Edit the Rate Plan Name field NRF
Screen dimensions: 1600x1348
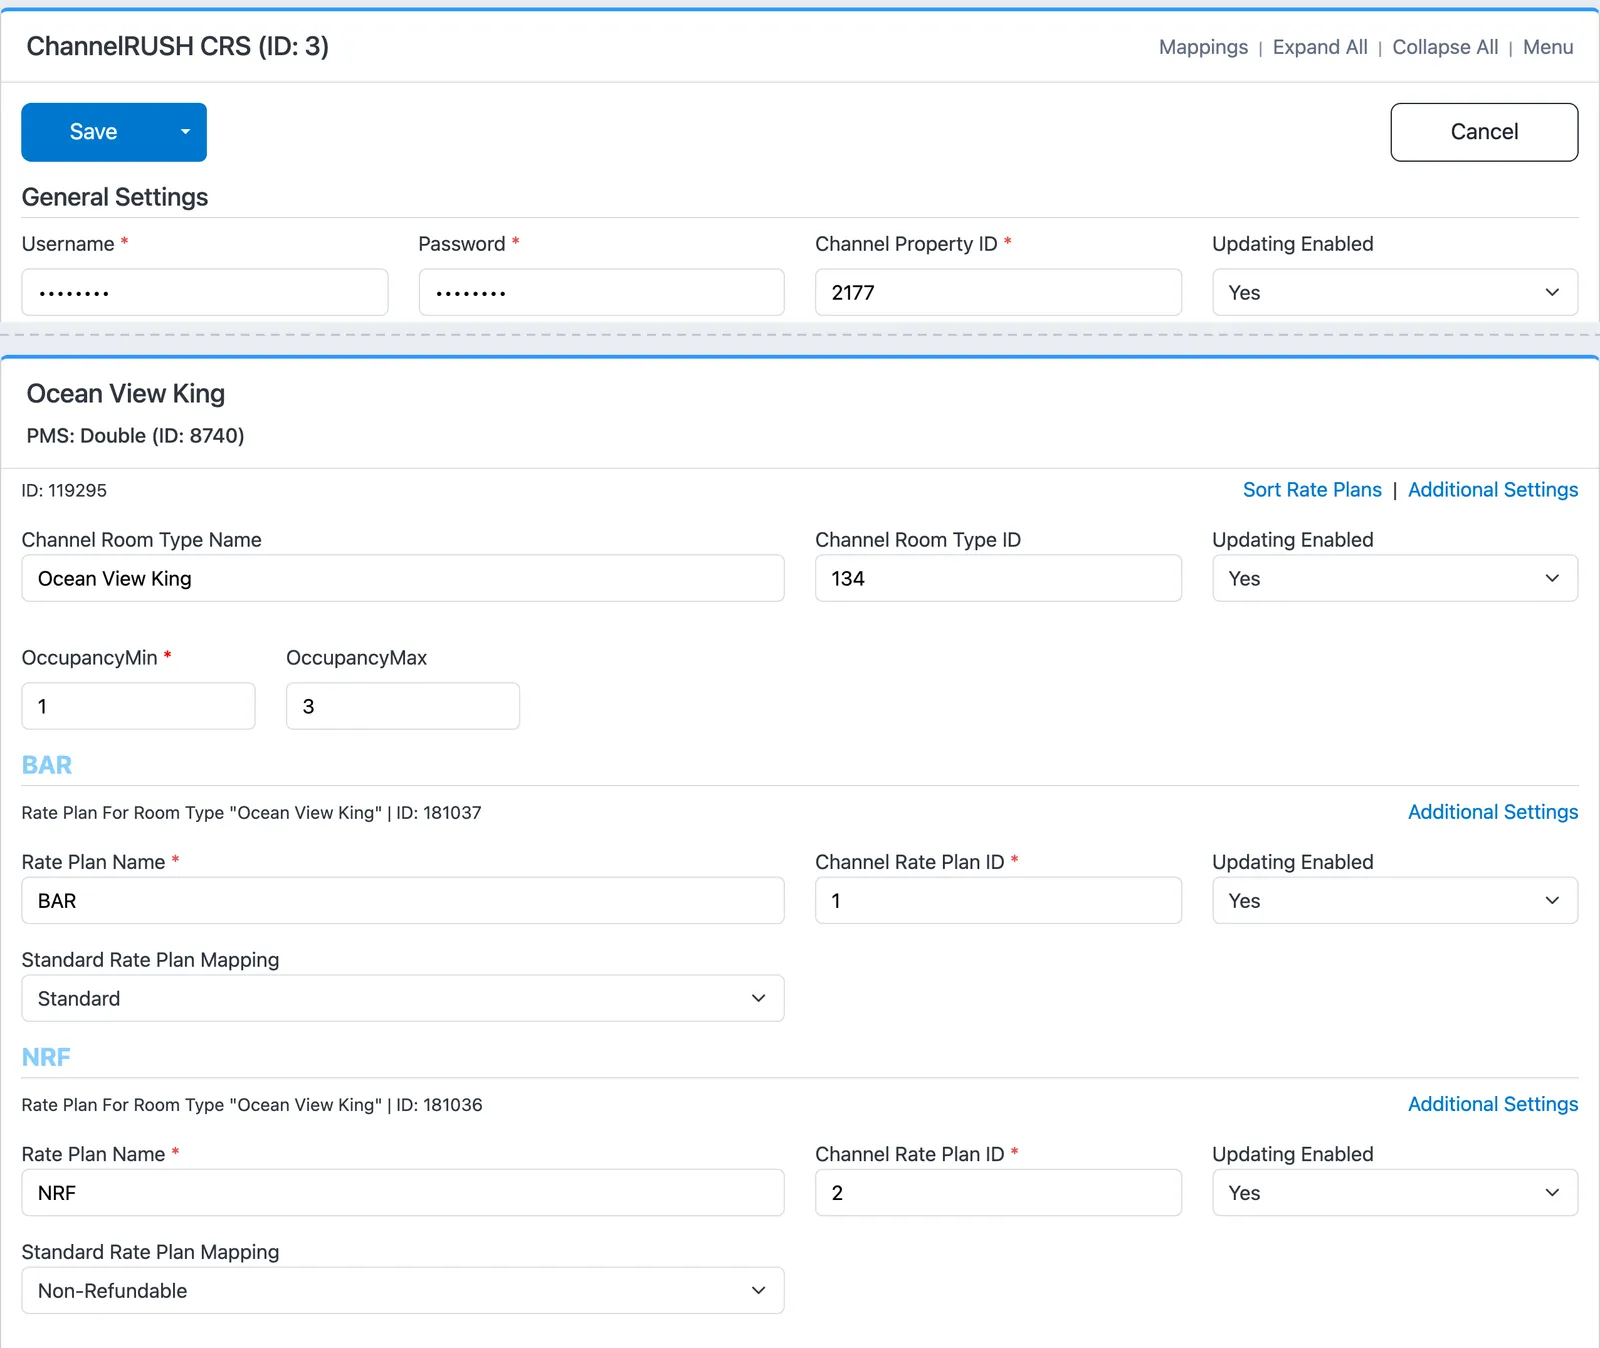(403, 1192)
